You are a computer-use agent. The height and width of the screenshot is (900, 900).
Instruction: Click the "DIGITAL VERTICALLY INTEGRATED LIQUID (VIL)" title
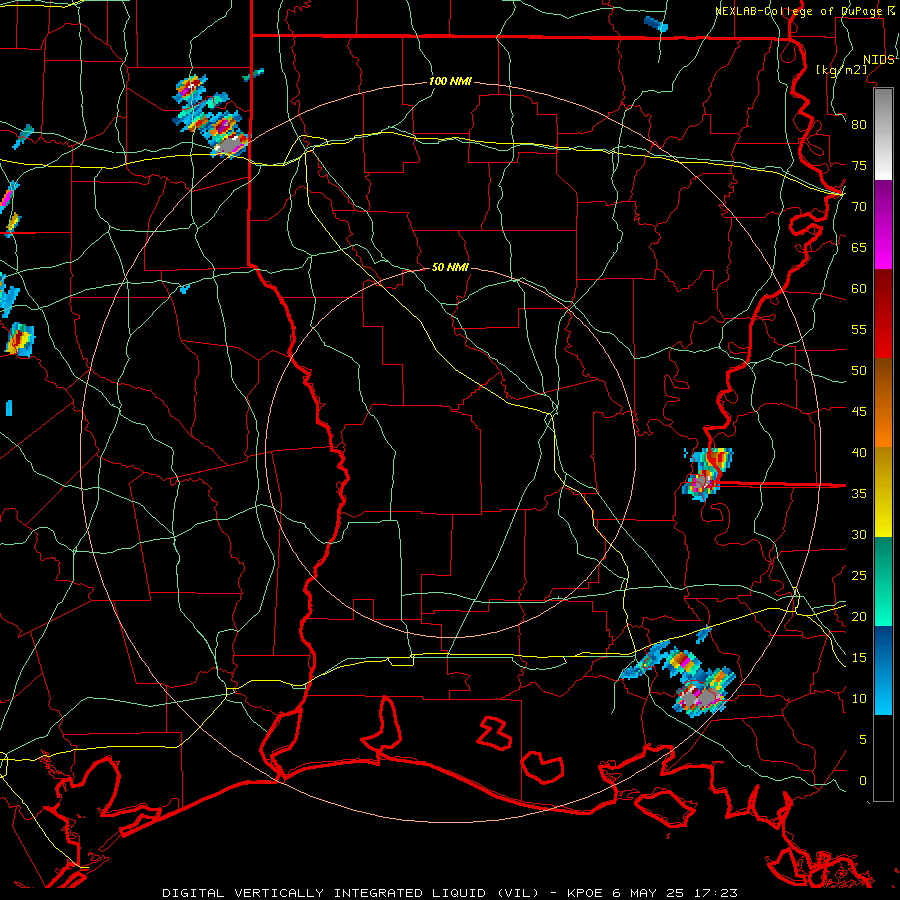click(x=350, y=893)
